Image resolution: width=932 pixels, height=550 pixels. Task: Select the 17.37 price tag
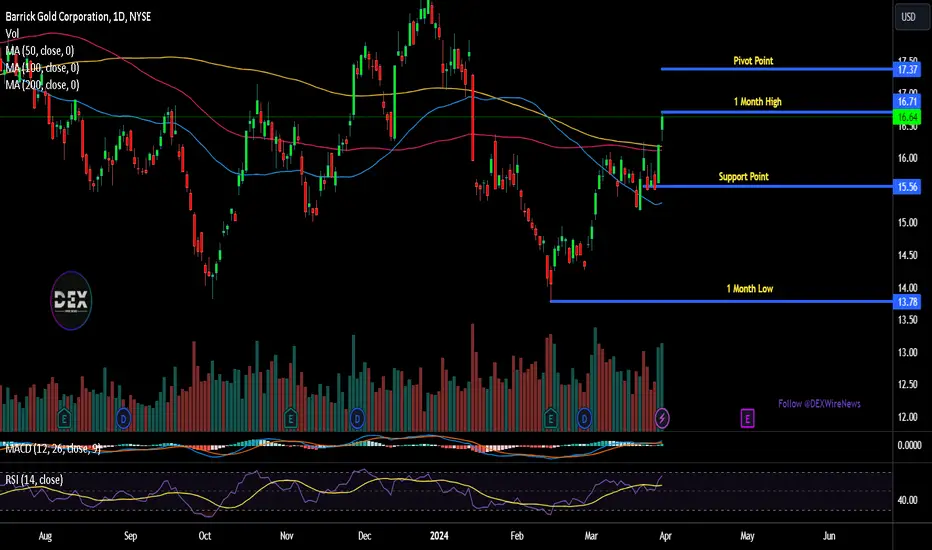[908, 70]
